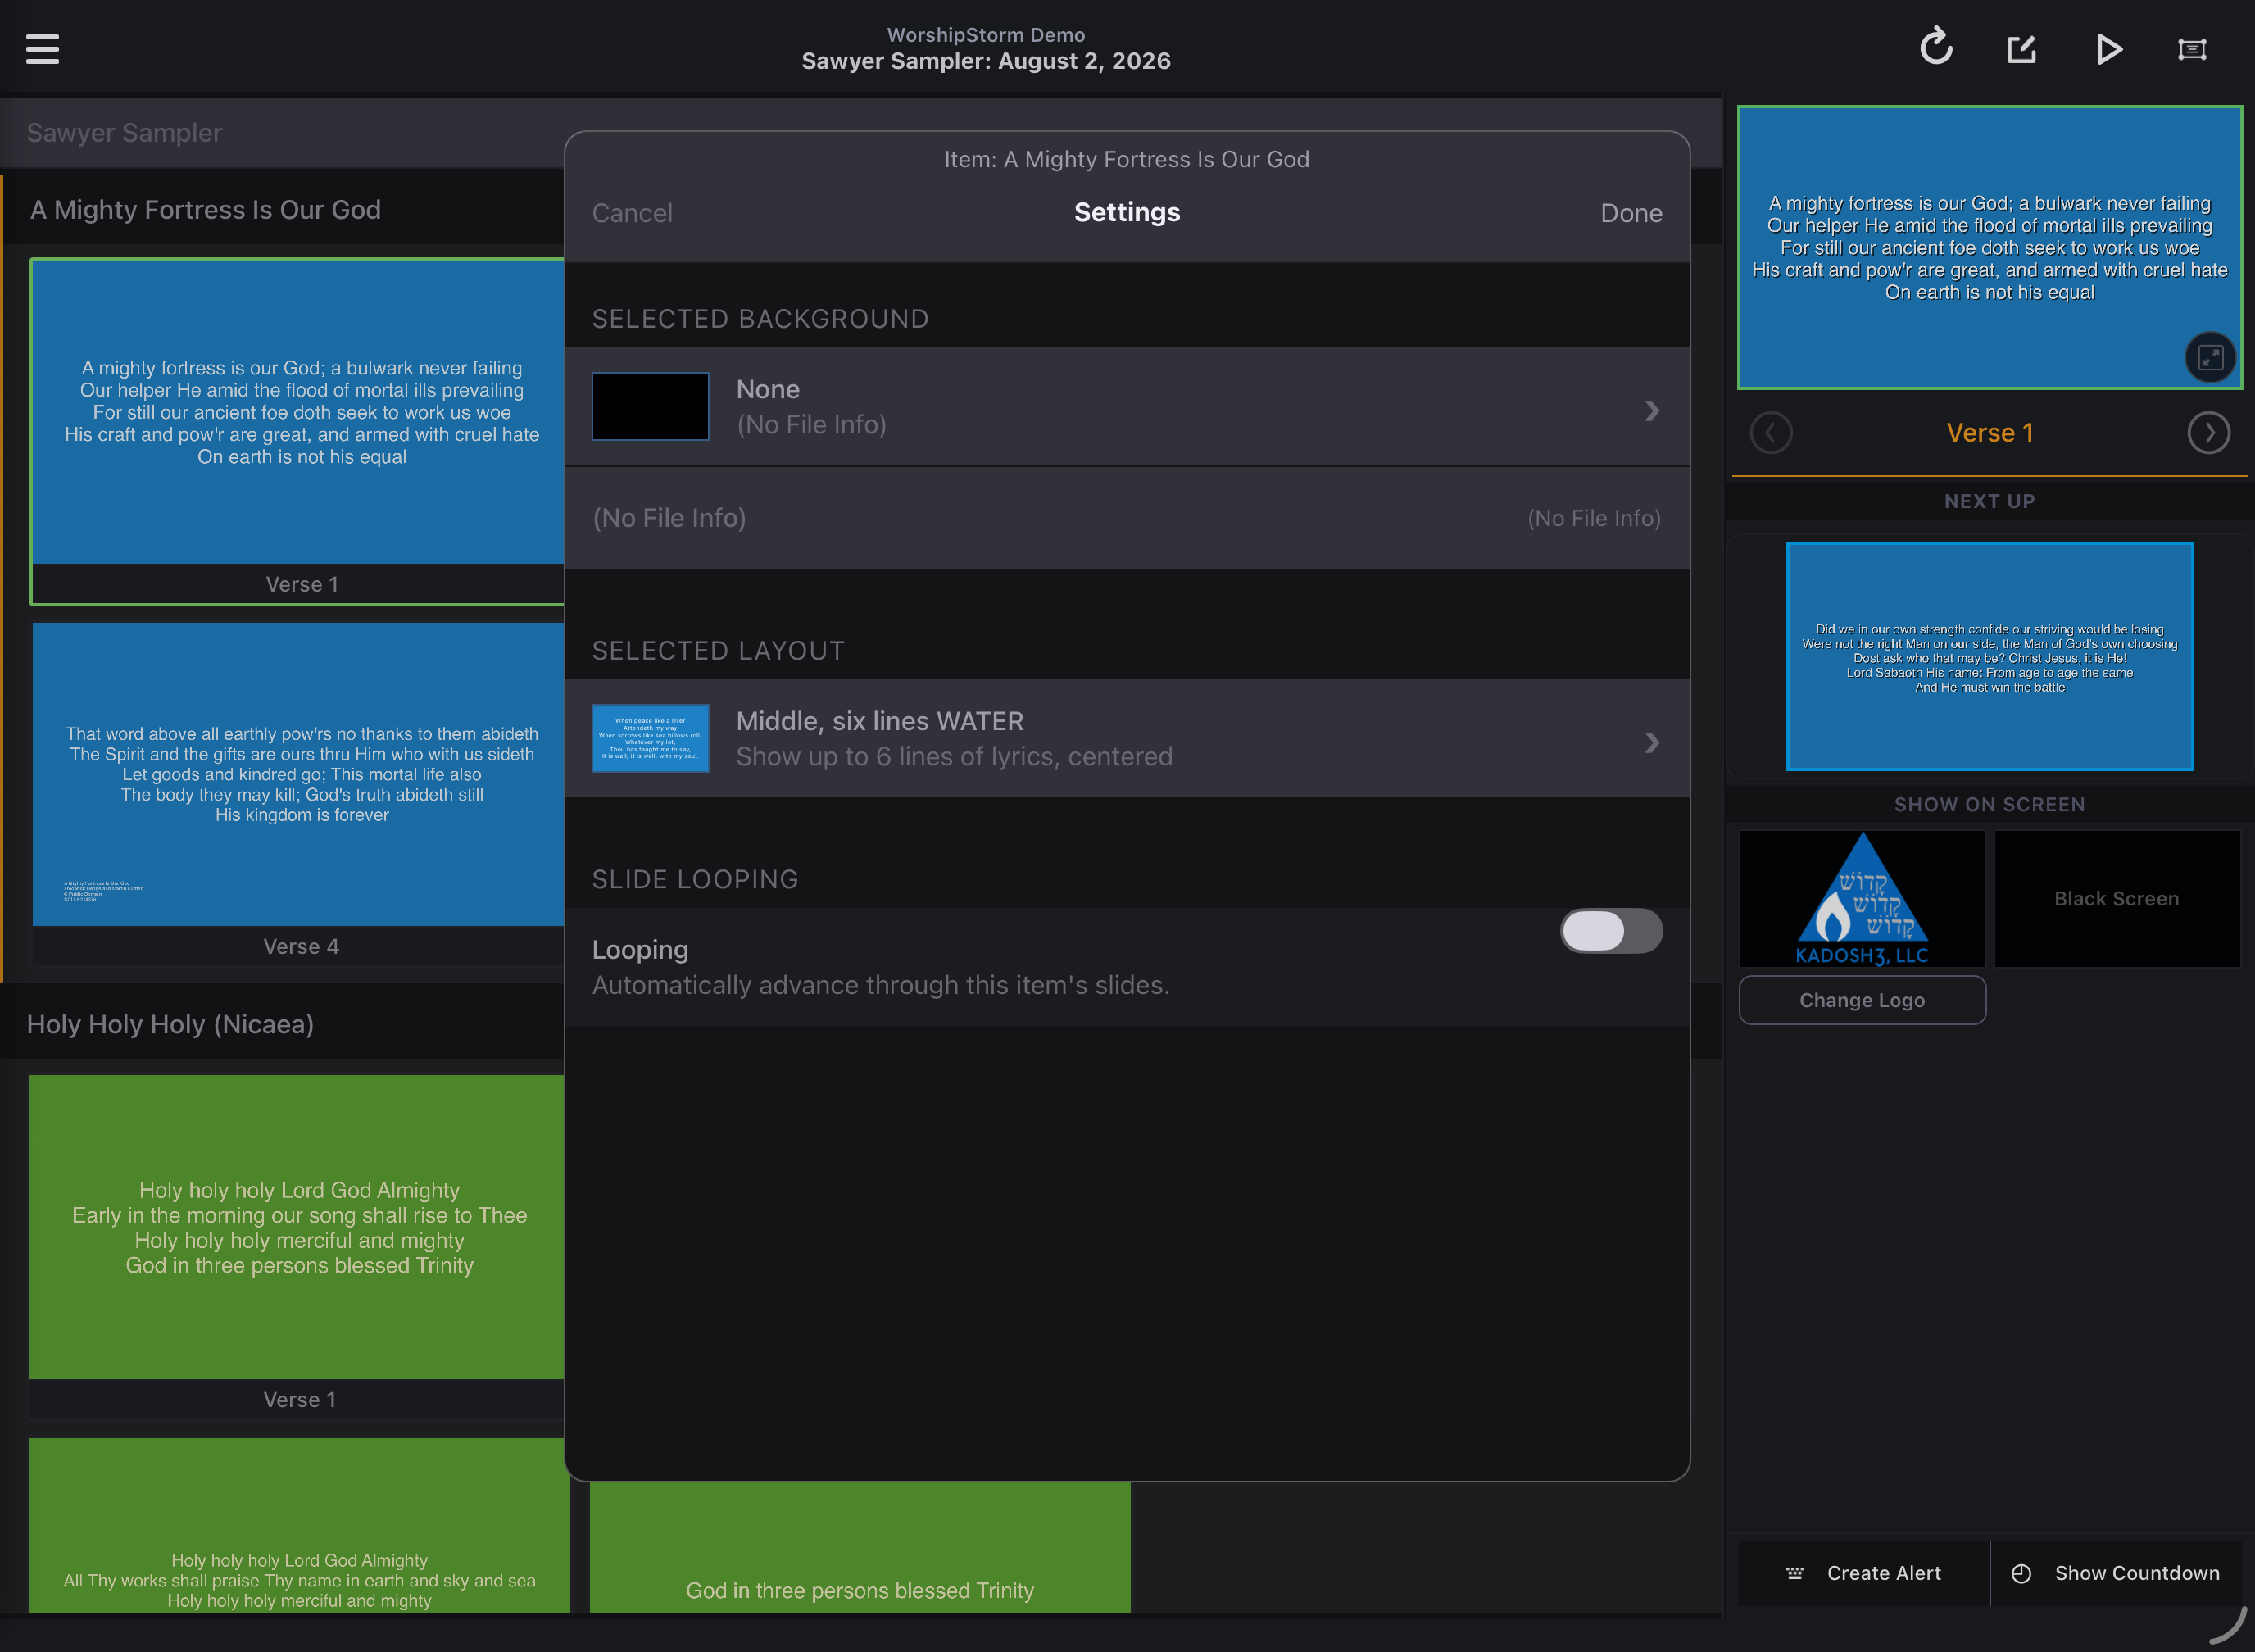Click the WATER layout preview thumbnail
The image size is (2255, 1652).
(x=650, y=738)
